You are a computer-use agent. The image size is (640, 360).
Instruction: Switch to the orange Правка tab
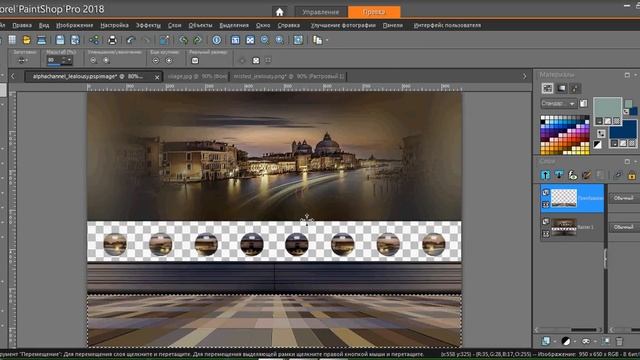pos(374,12)
